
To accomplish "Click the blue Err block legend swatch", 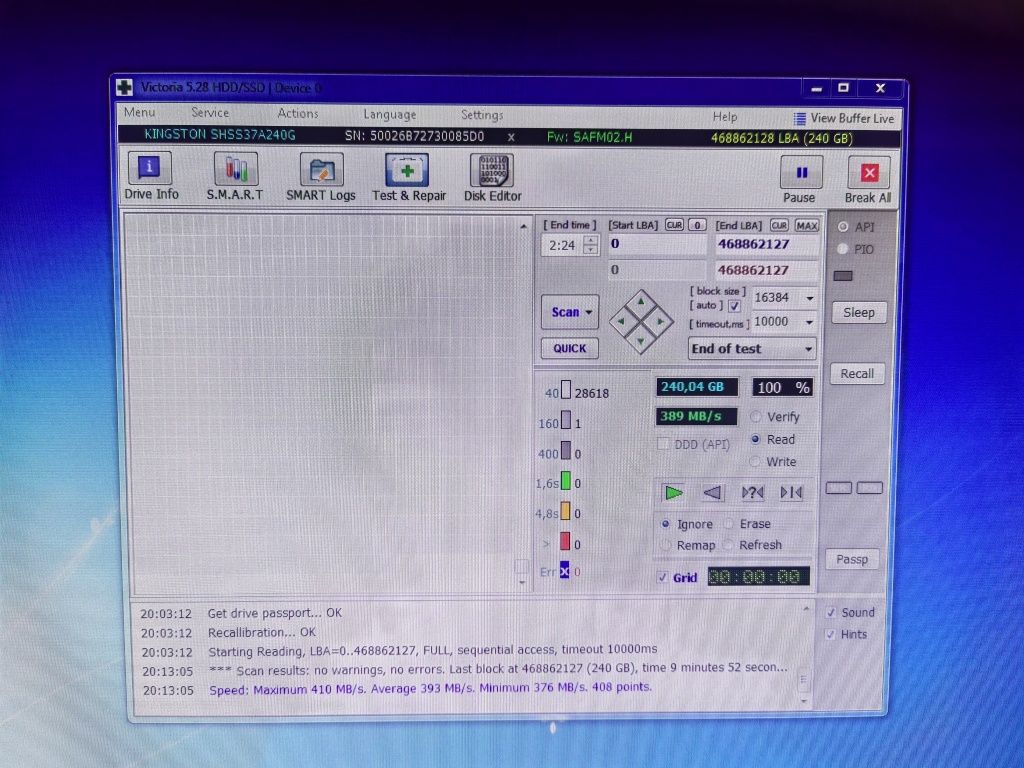I will [564, 570].
